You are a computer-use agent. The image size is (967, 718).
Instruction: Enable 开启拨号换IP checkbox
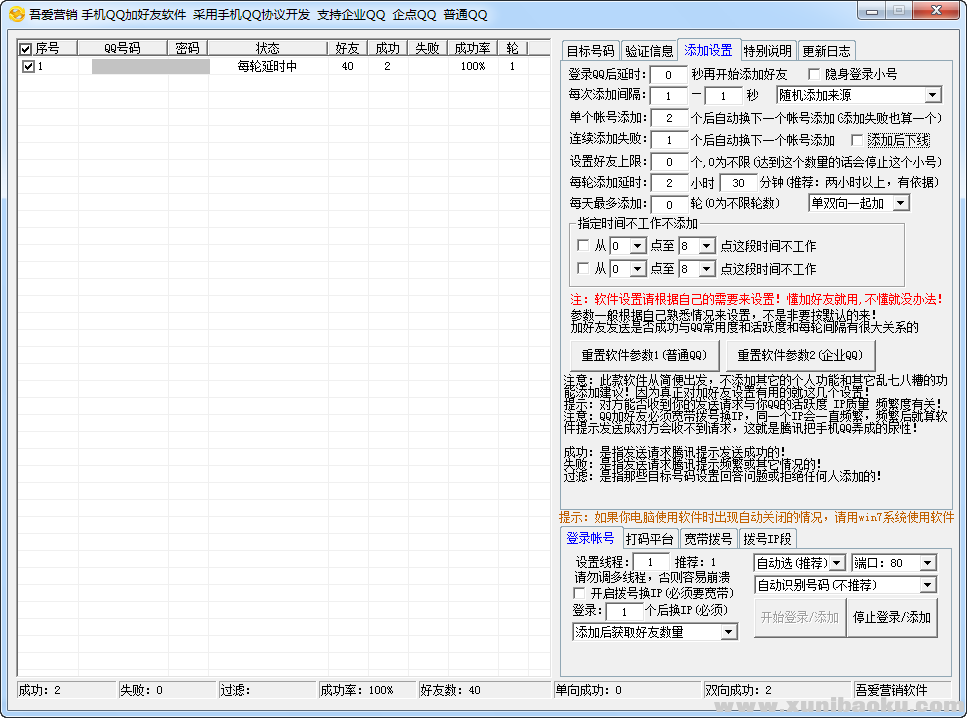[x=580, y=593]
